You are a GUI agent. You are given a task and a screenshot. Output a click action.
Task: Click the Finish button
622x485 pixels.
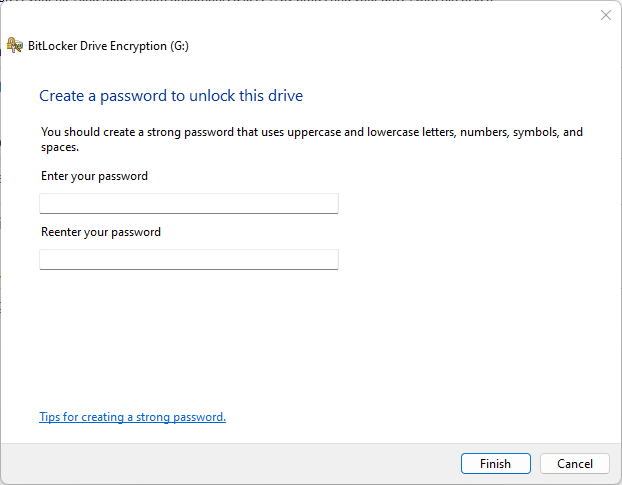pos(495,464)
